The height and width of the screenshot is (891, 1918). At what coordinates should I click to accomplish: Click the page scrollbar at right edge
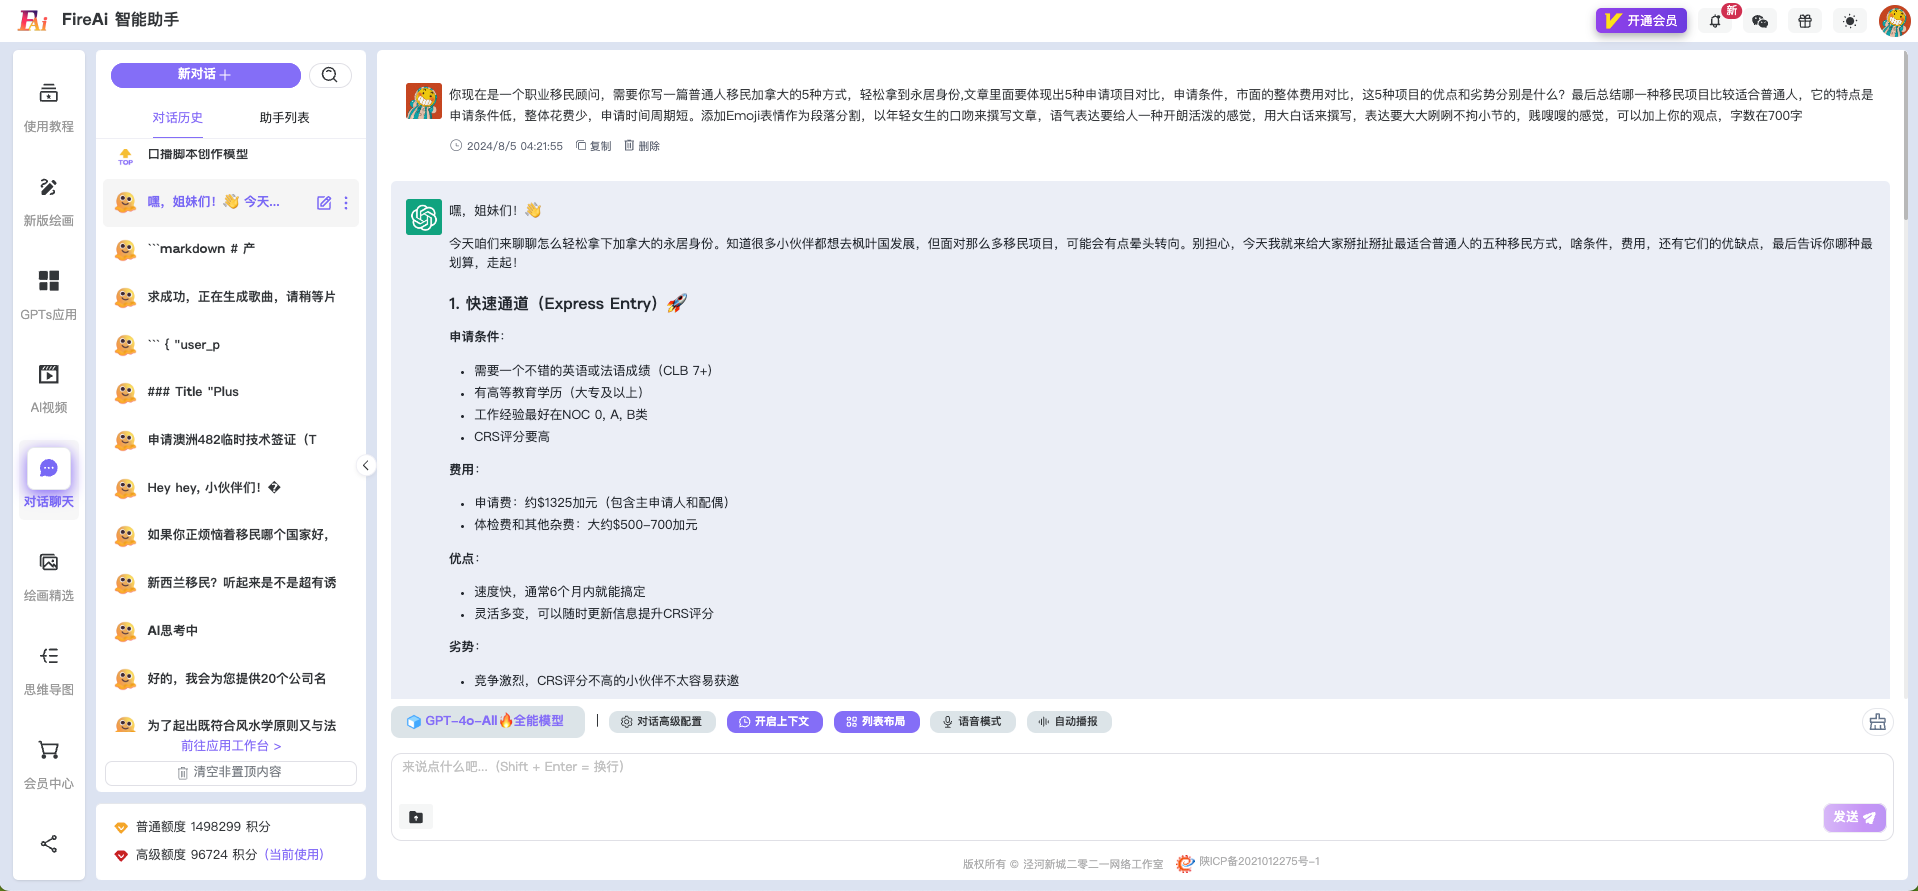pyautogui.click(x=1906, y=135)
